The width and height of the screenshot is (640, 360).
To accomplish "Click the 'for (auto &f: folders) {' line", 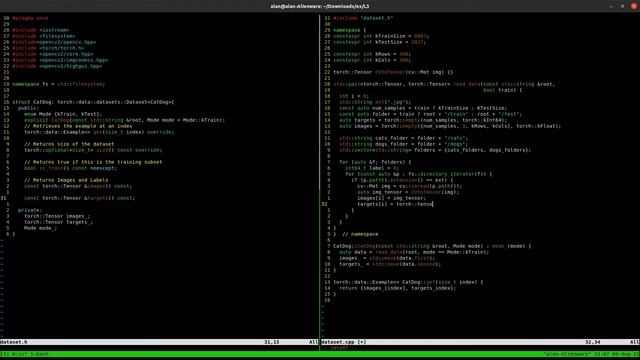I will tap(375, 162).
